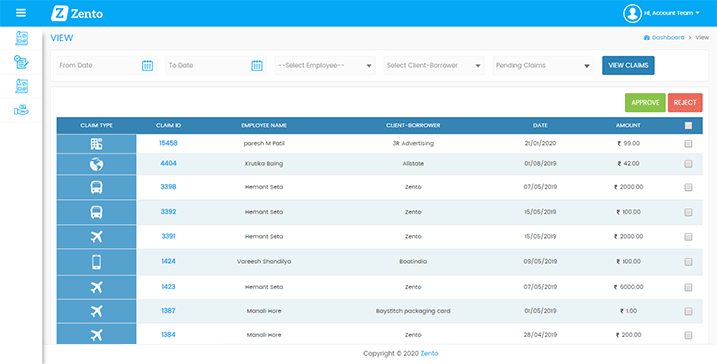Open To Date calendar icon
Screen dimensions: 717x364
coord(257,65)
